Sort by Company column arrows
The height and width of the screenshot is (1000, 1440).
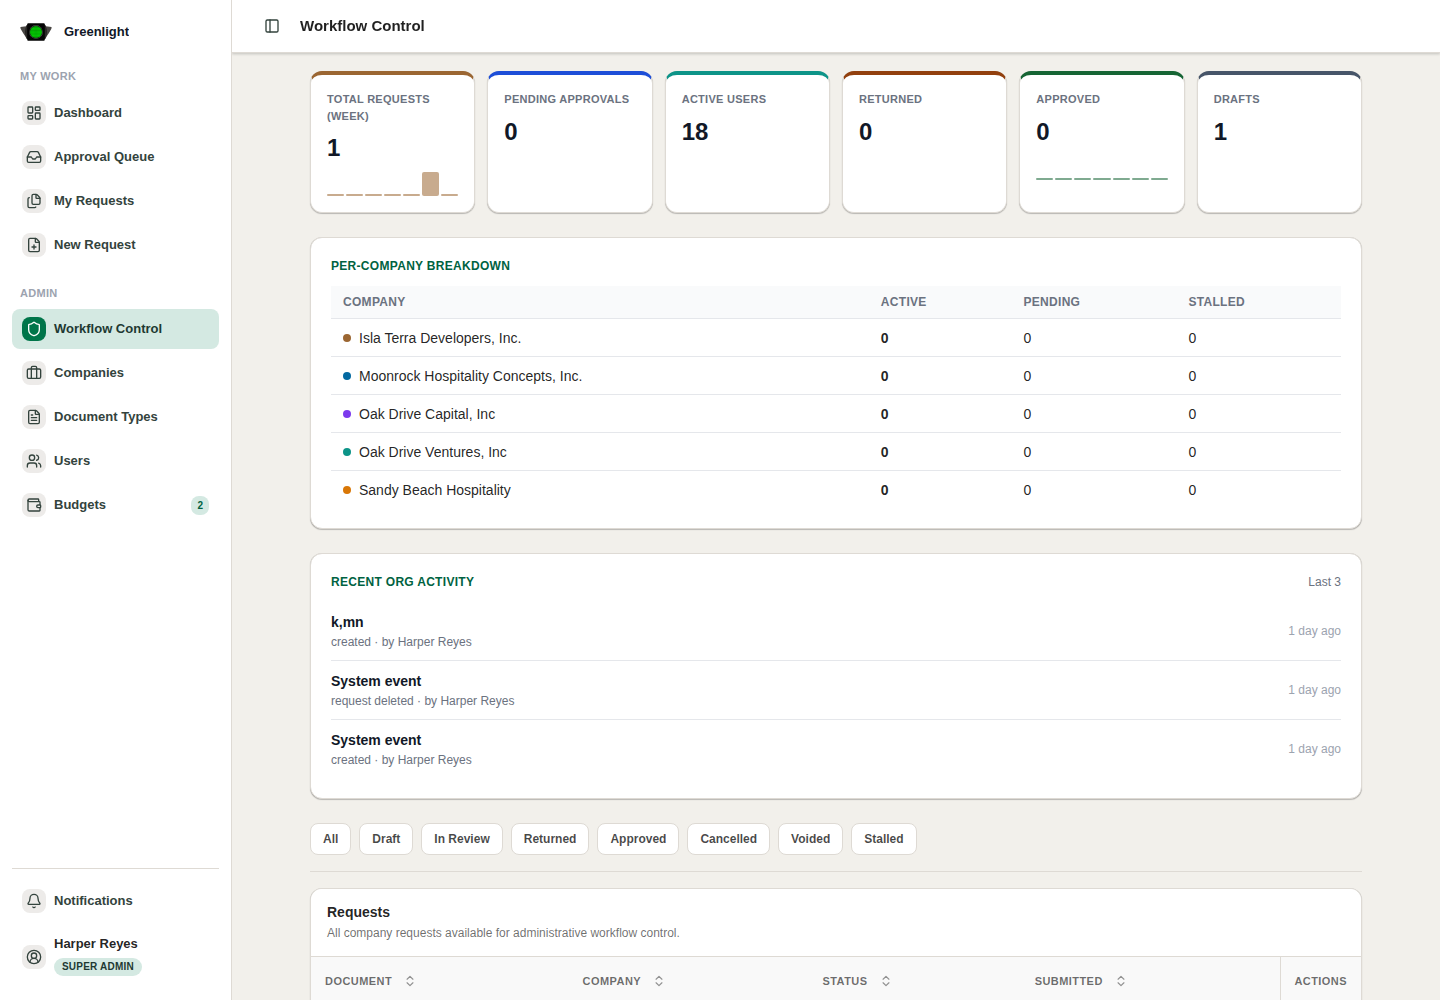tap(659, 981)
